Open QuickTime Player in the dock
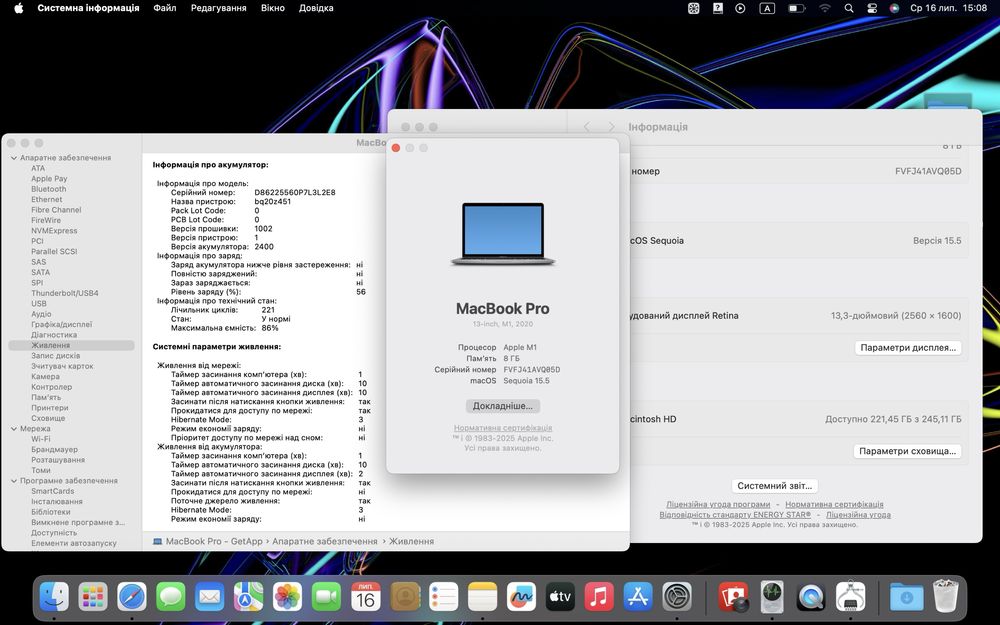The image size is (1000, 625). 811,598
